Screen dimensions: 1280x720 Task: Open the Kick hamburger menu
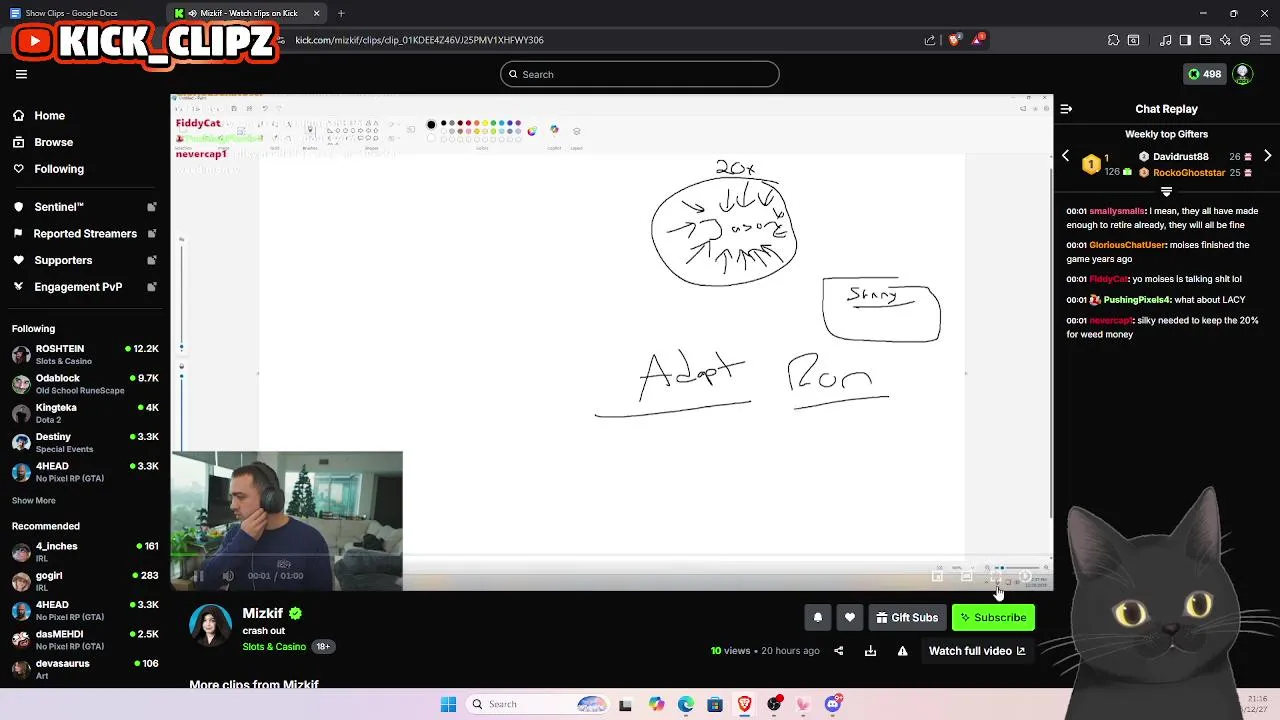(21, 74)
